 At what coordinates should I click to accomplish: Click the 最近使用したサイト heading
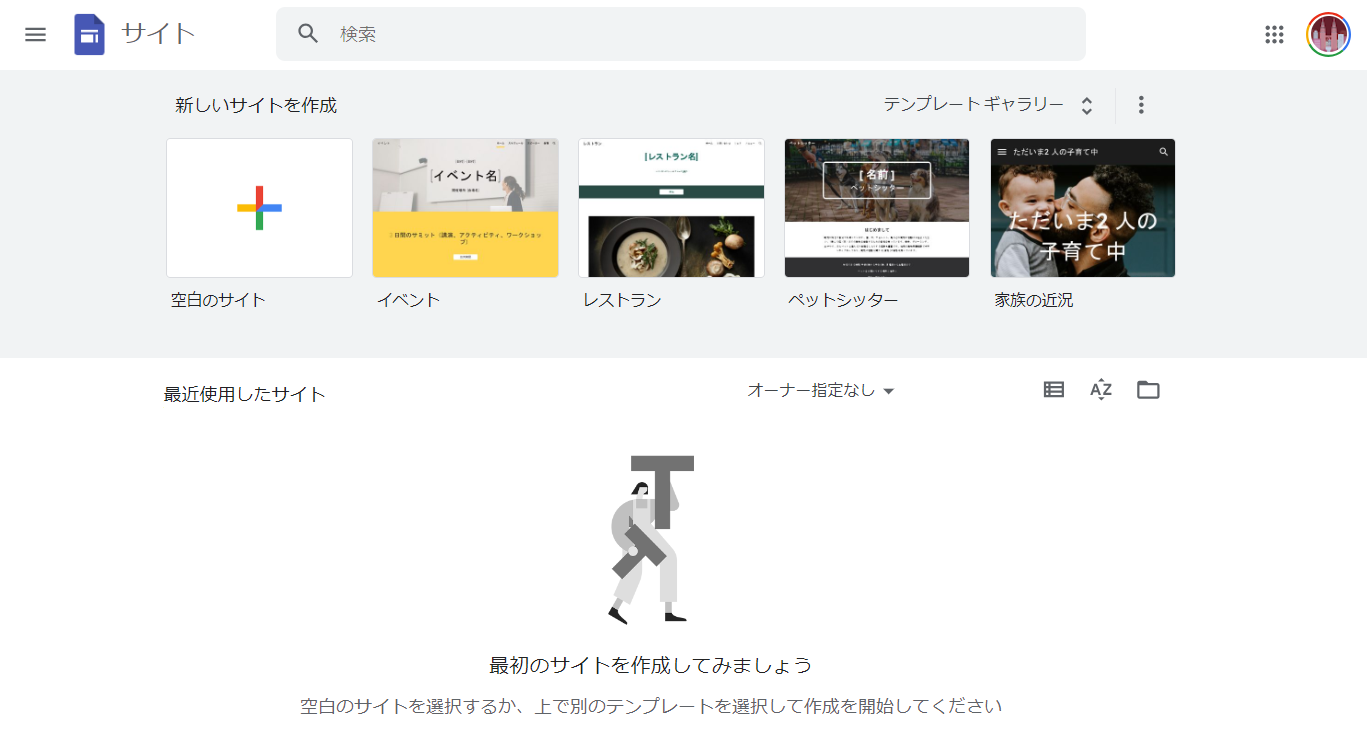pos(245,394)
